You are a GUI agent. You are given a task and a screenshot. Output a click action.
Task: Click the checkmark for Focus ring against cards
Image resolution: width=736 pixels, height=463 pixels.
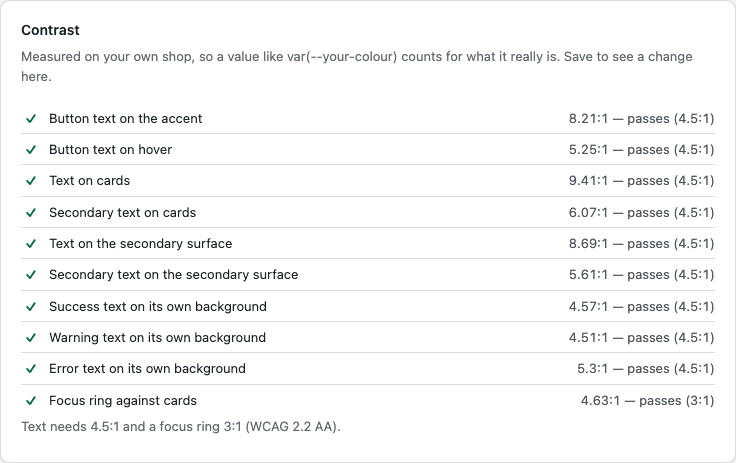31,401
